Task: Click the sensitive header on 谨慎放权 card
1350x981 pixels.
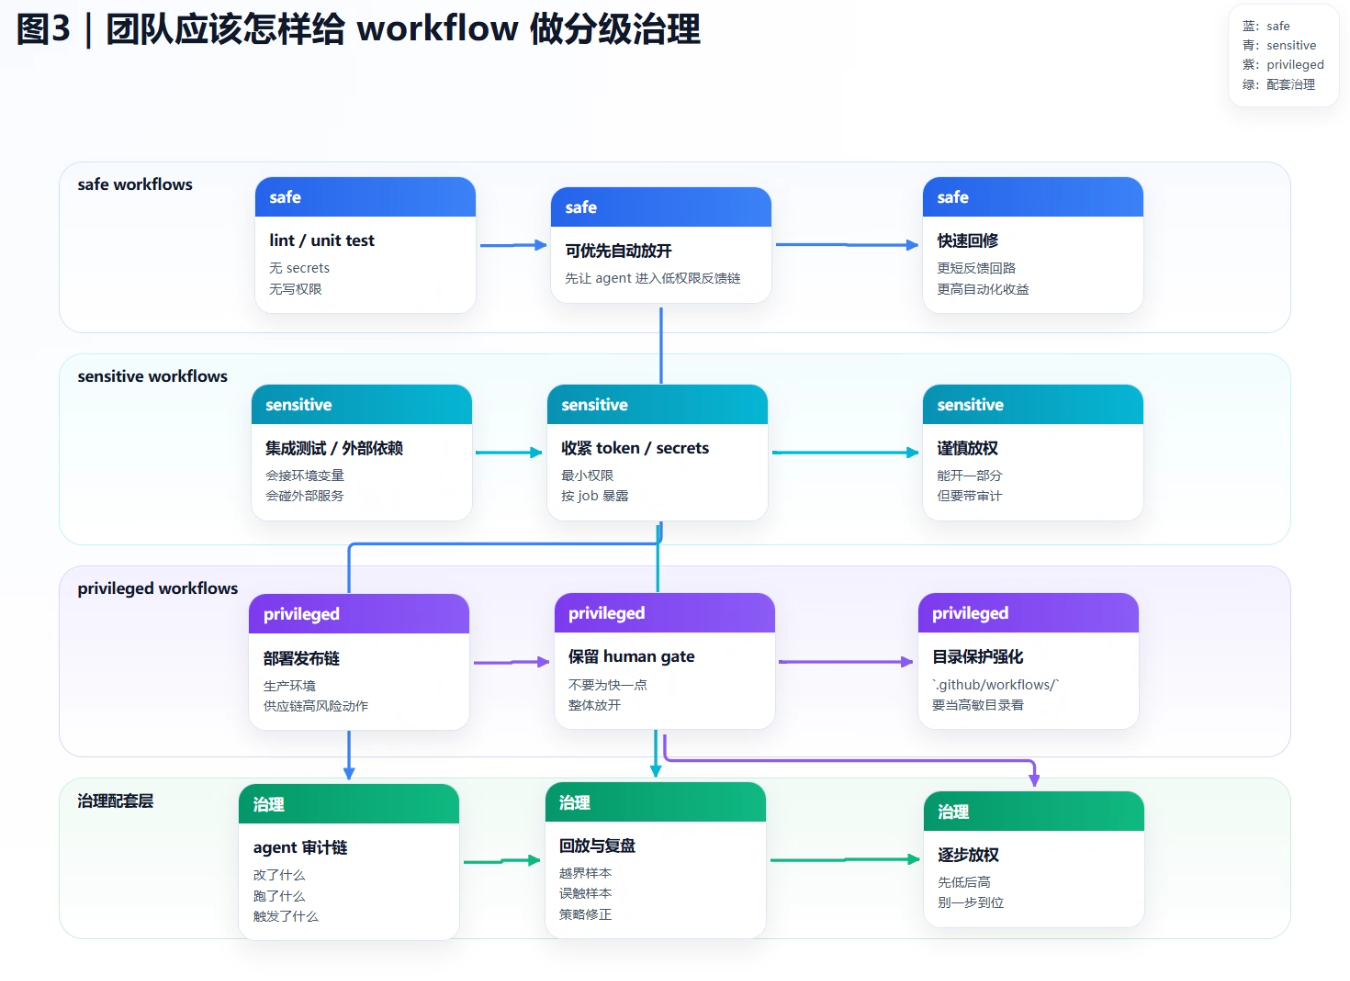Action: pyautogui.click(x=1032, y=404)
